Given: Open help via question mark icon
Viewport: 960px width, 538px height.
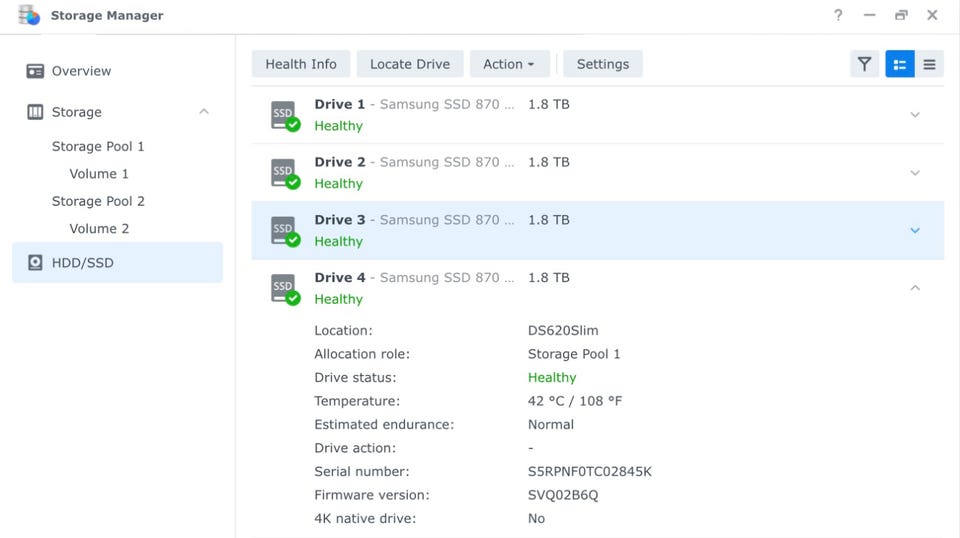Looking at the screenshot, I should pos(838,15).
